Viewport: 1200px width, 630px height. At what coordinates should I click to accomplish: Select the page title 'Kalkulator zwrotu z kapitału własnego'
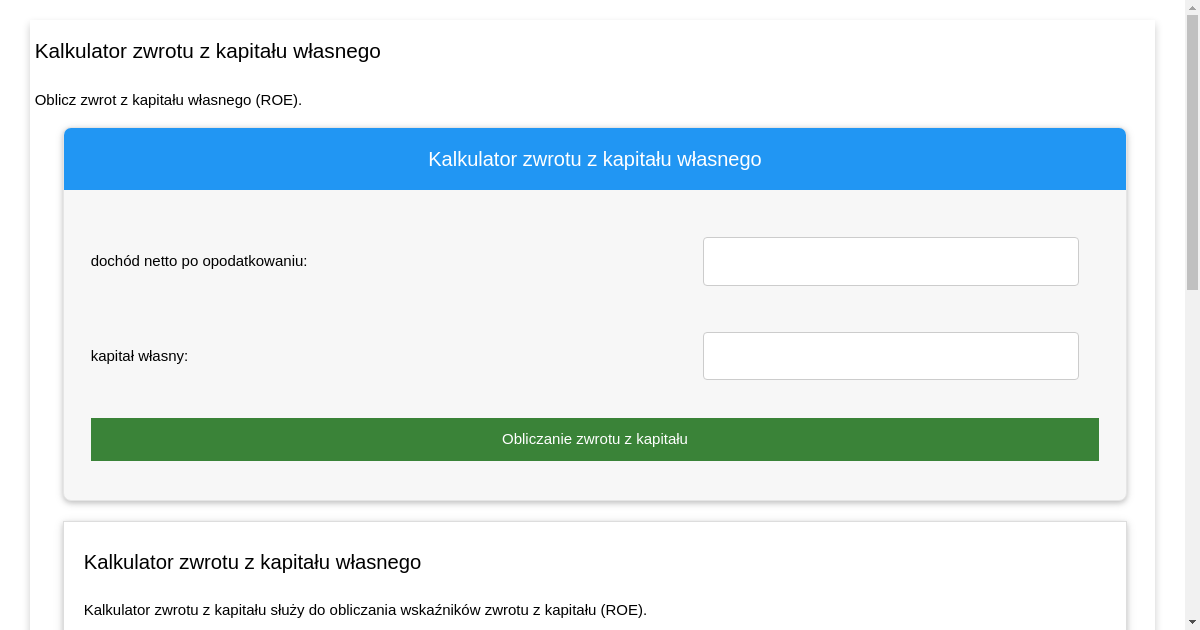(207, 51)
